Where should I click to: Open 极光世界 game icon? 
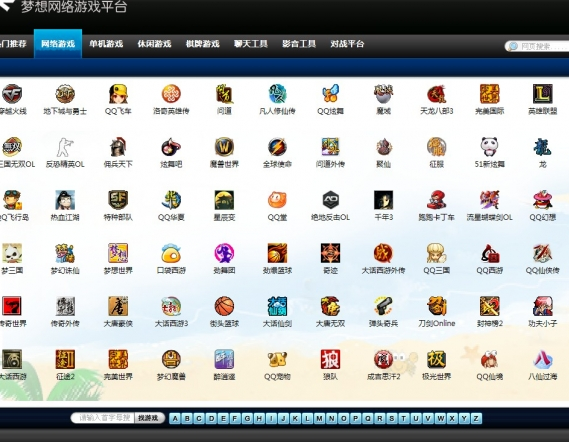point(437,359)
